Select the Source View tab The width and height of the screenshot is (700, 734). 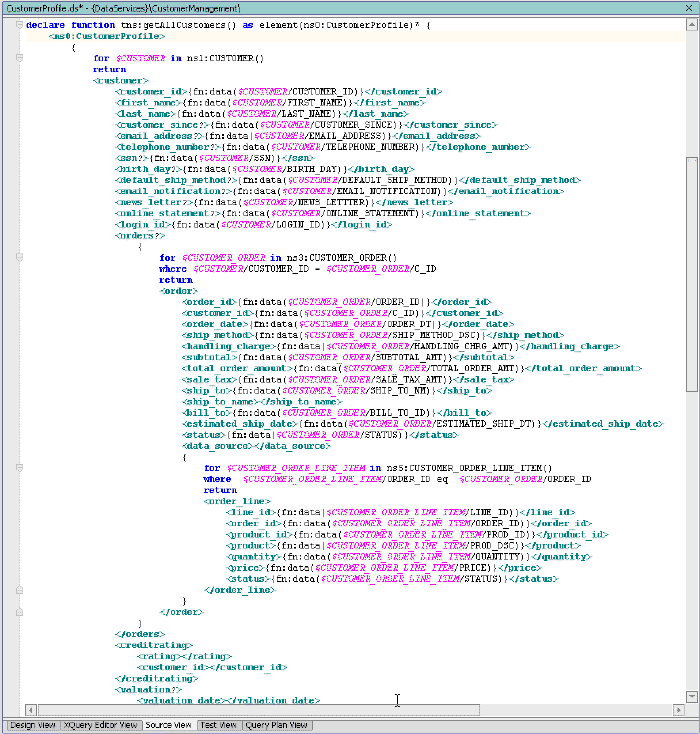(x=168, y=725)
